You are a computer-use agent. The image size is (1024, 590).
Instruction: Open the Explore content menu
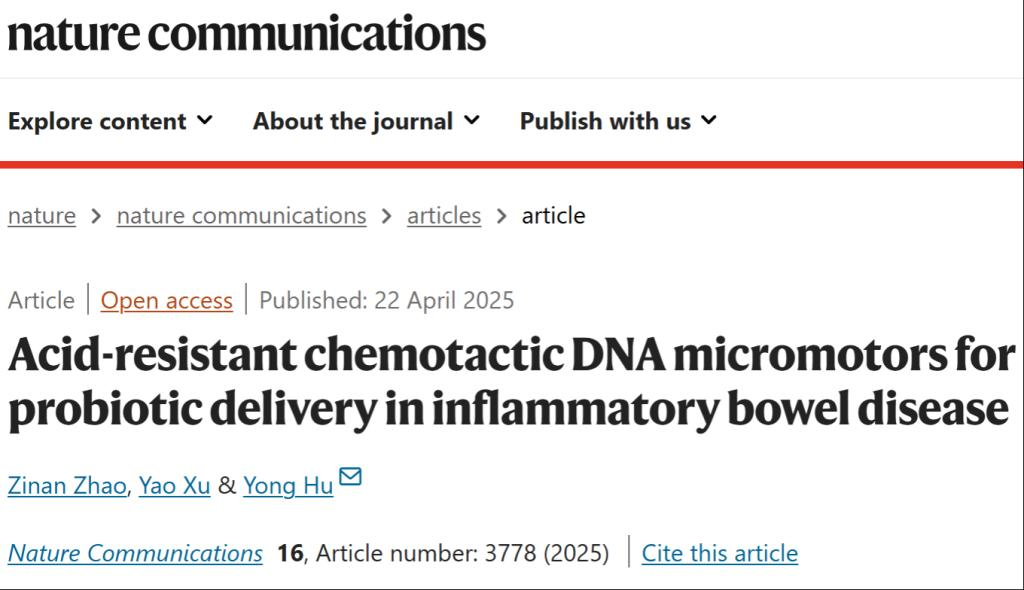tap(97, 122)
